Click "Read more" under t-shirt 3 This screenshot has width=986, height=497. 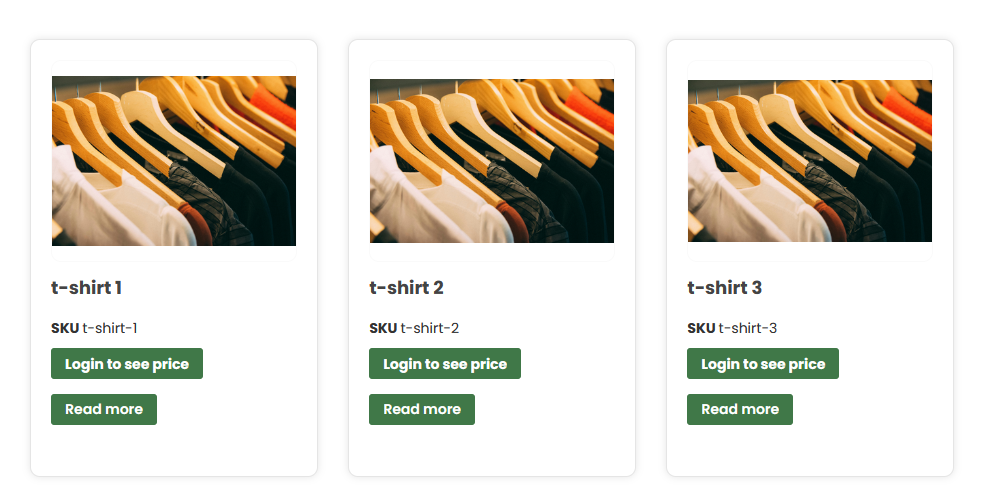[x=740, y=409]
